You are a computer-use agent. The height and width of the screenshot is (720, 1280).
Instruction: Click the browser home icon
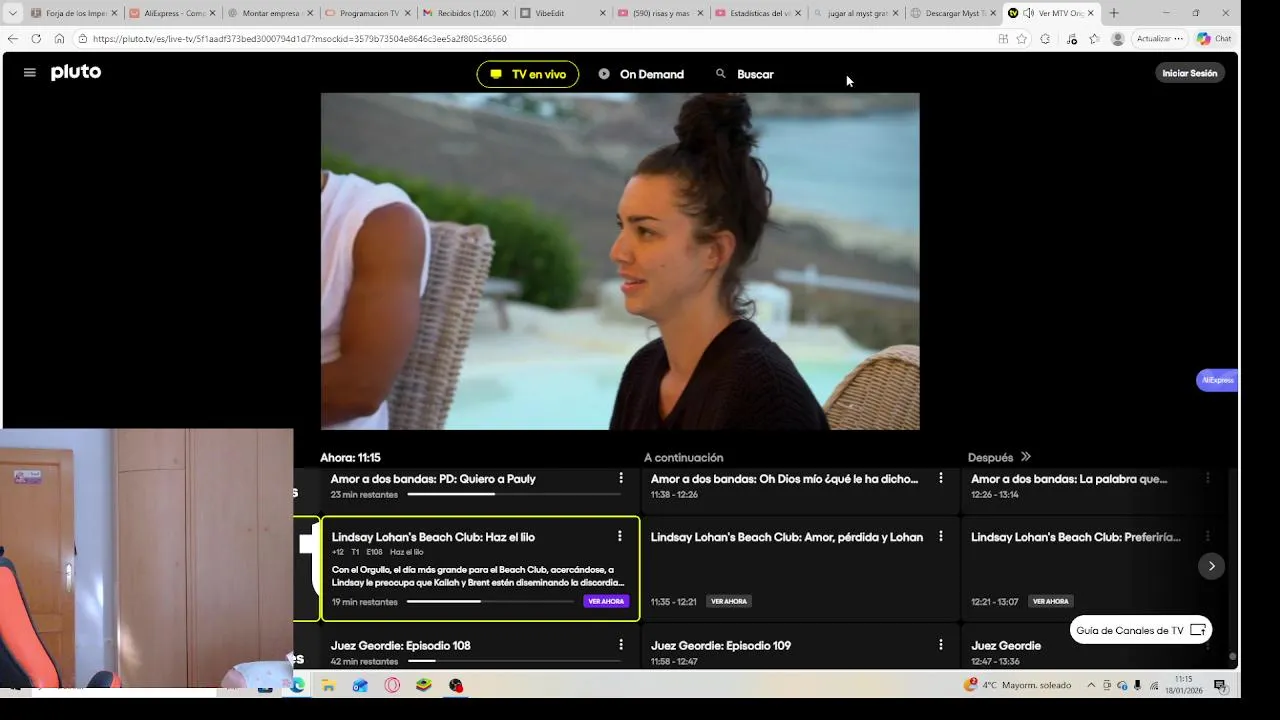59,39
